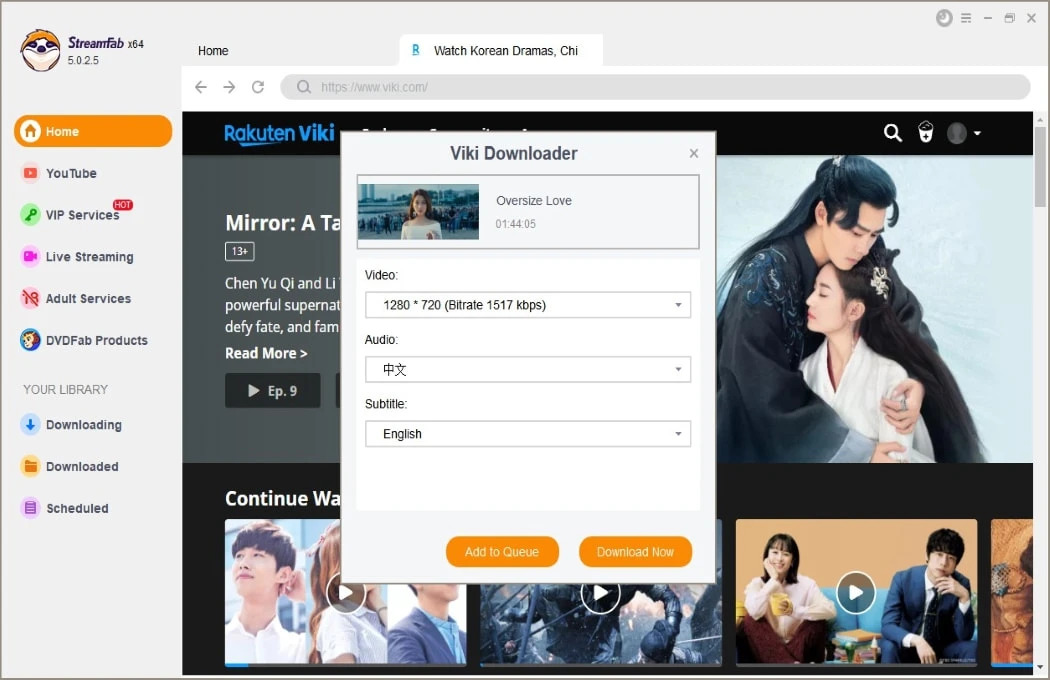Switch to the Home tab
1050x680 pixels.
[213, 51]
